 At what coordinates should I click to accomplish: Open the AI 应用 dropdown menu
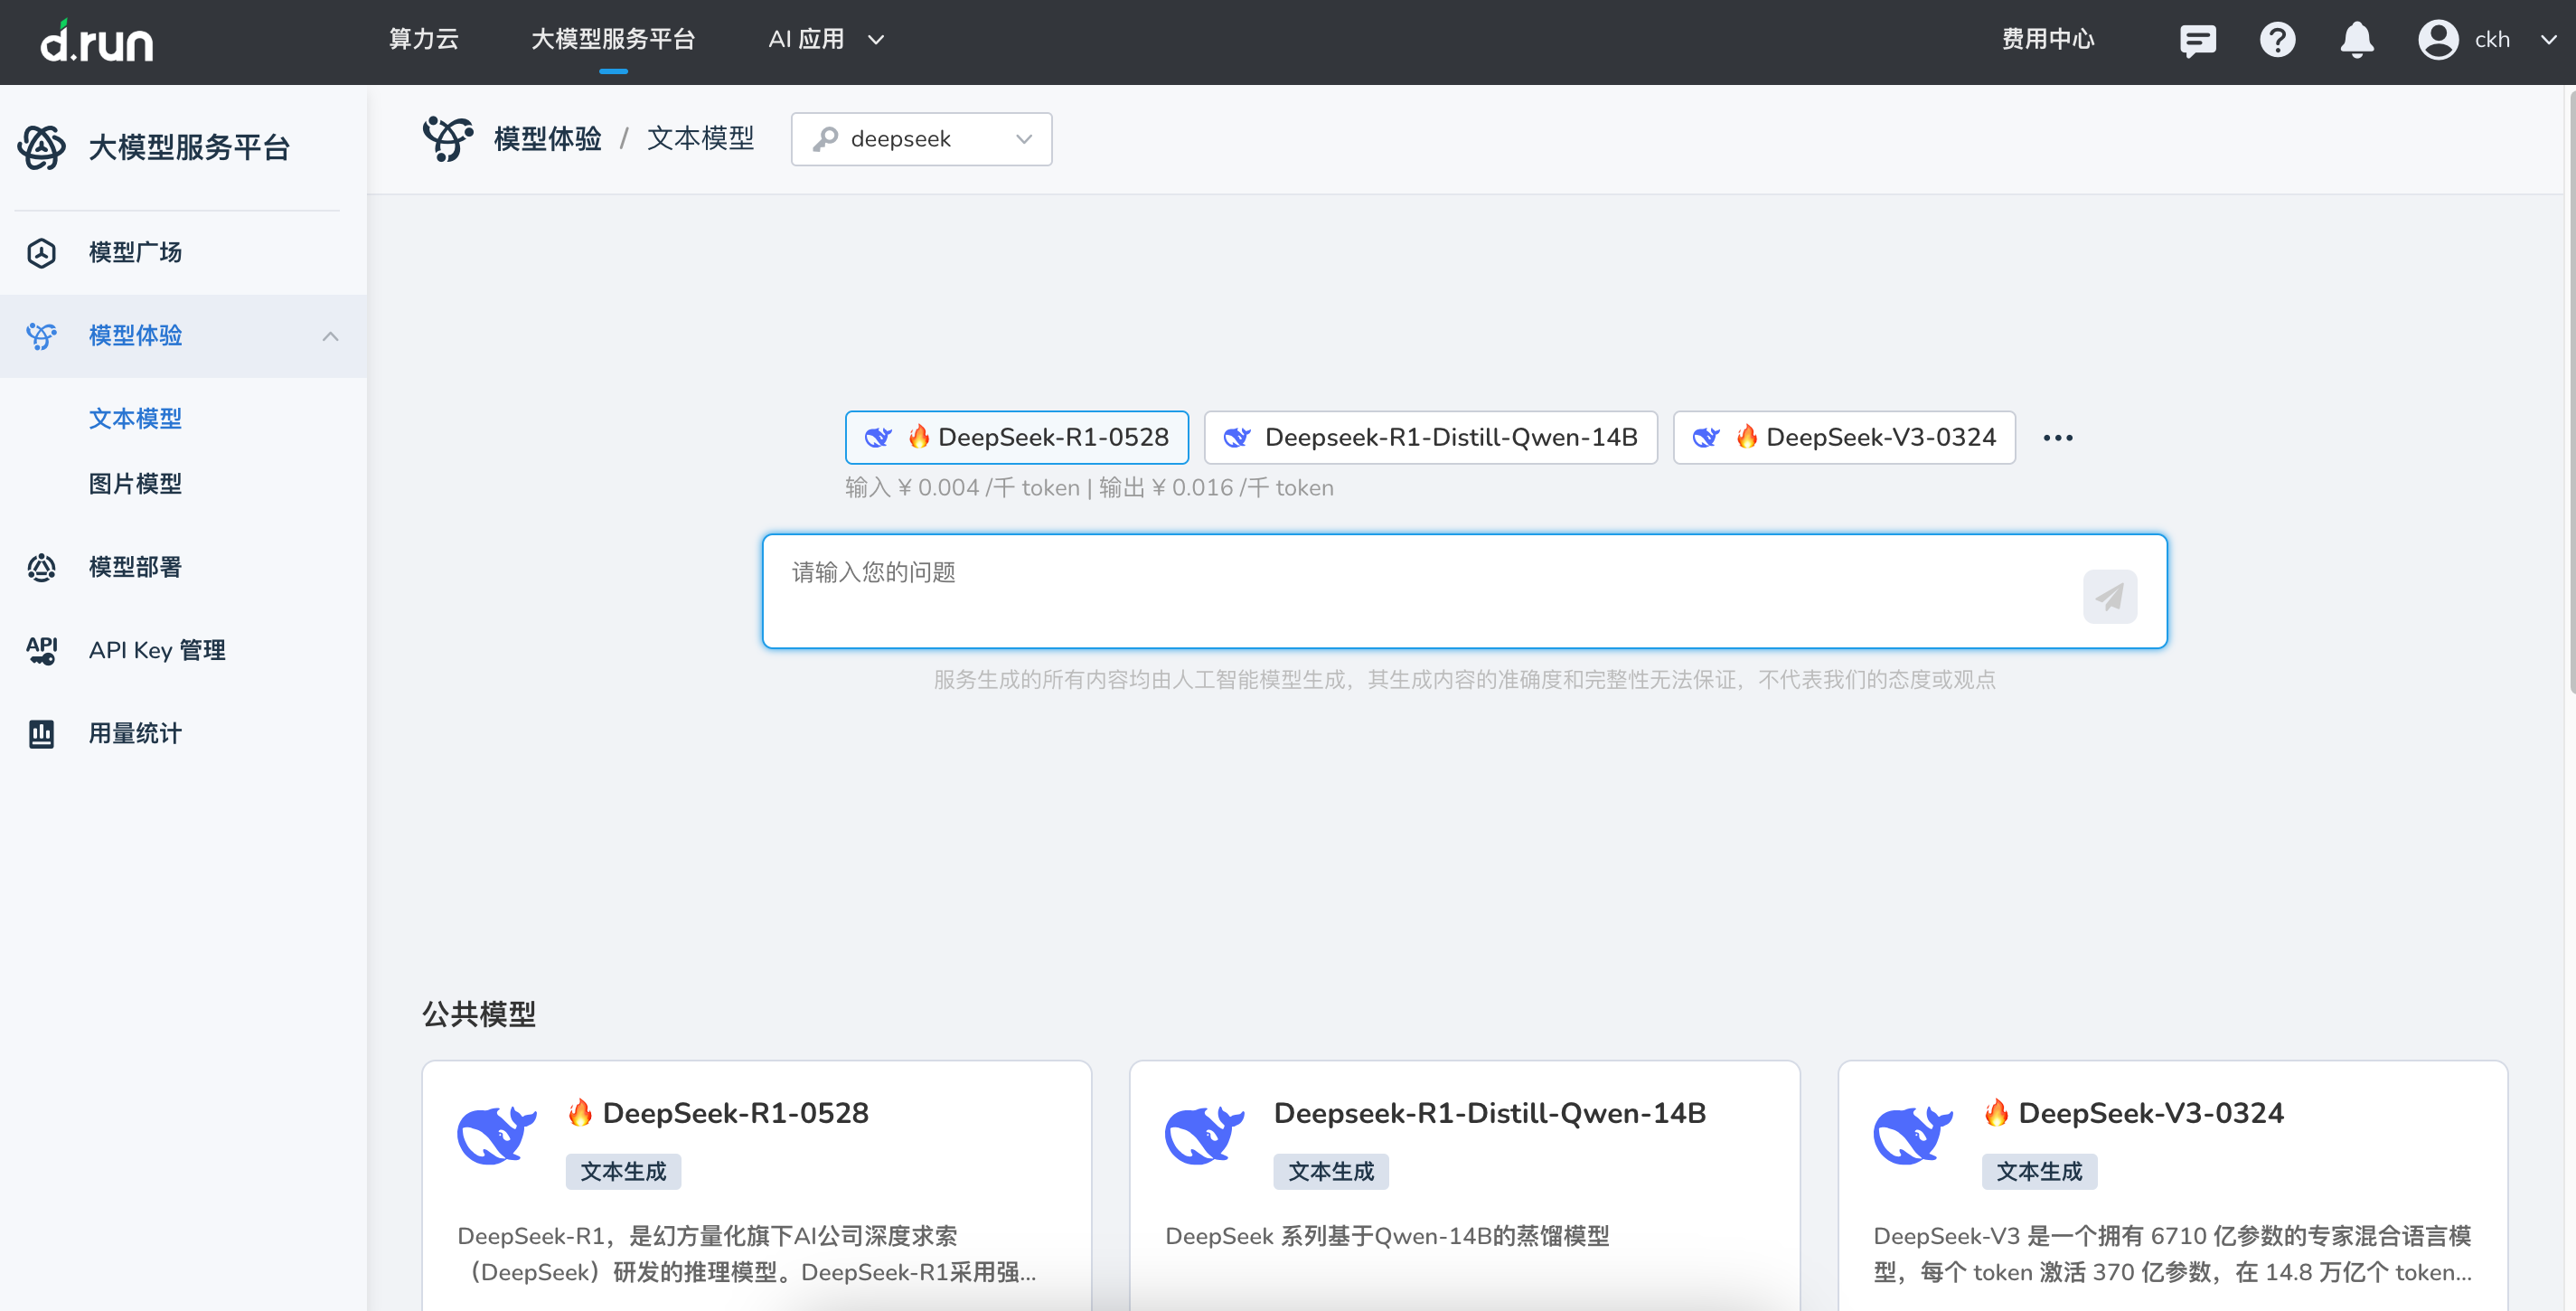[x=825, y=39]
